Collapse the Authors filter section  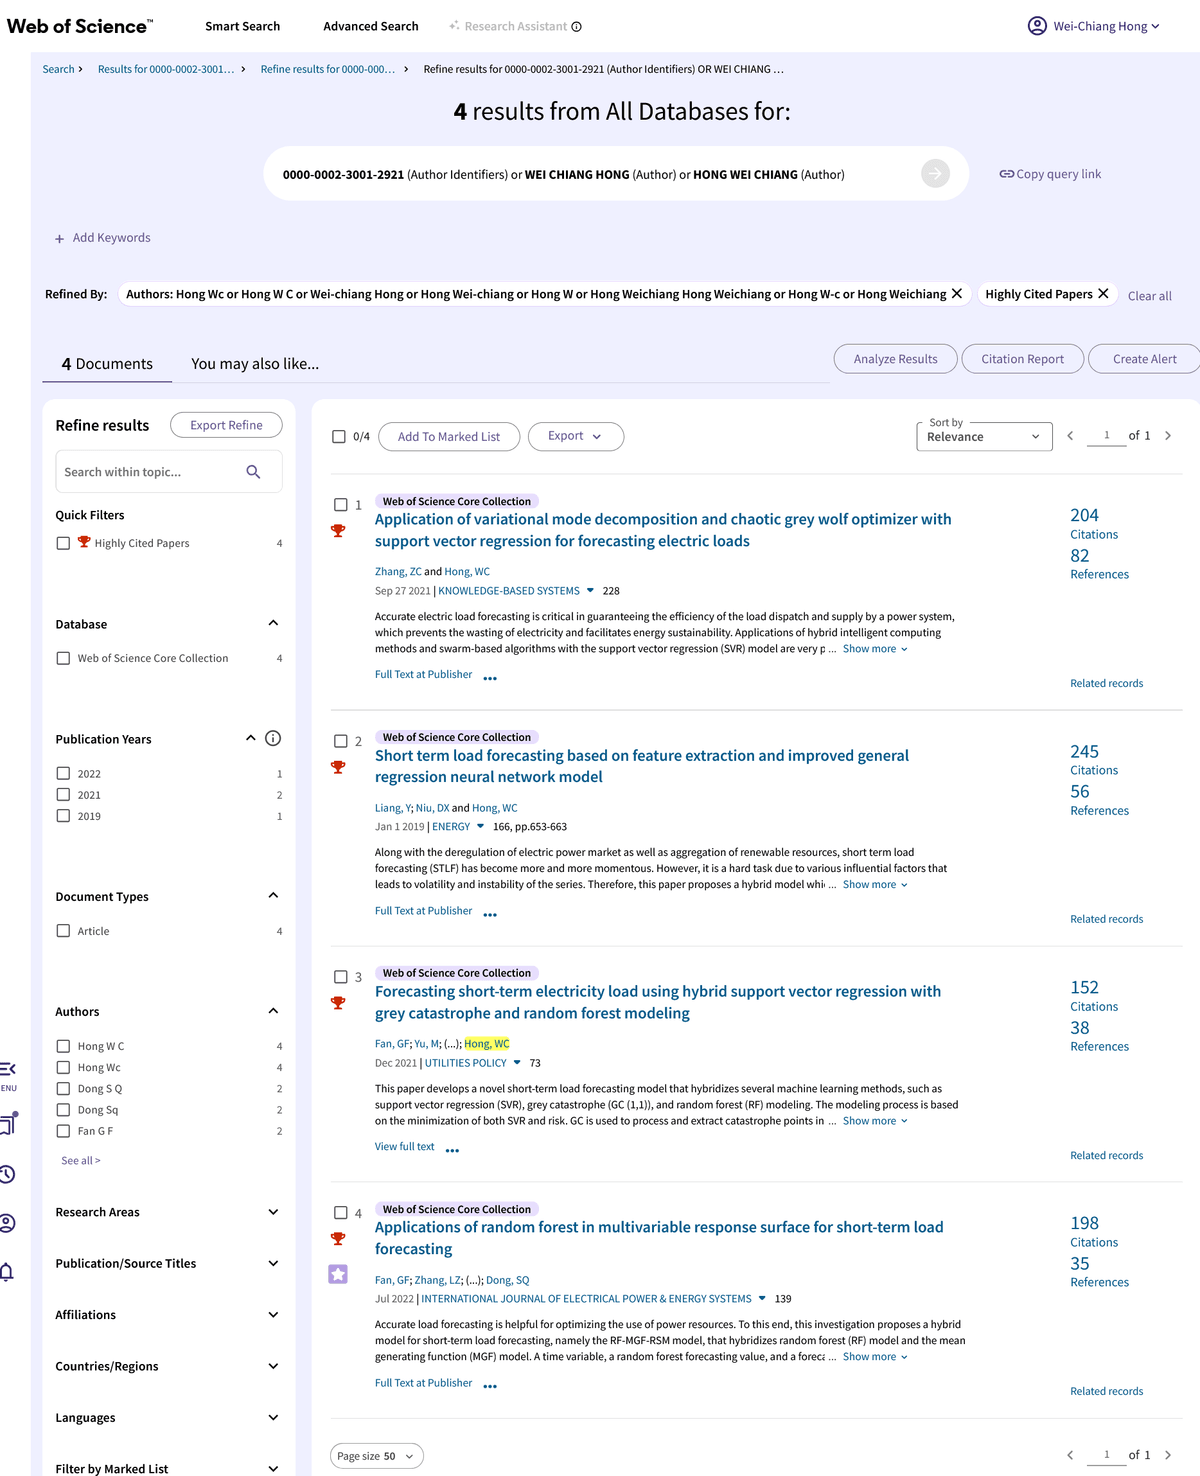(273, 1011)
